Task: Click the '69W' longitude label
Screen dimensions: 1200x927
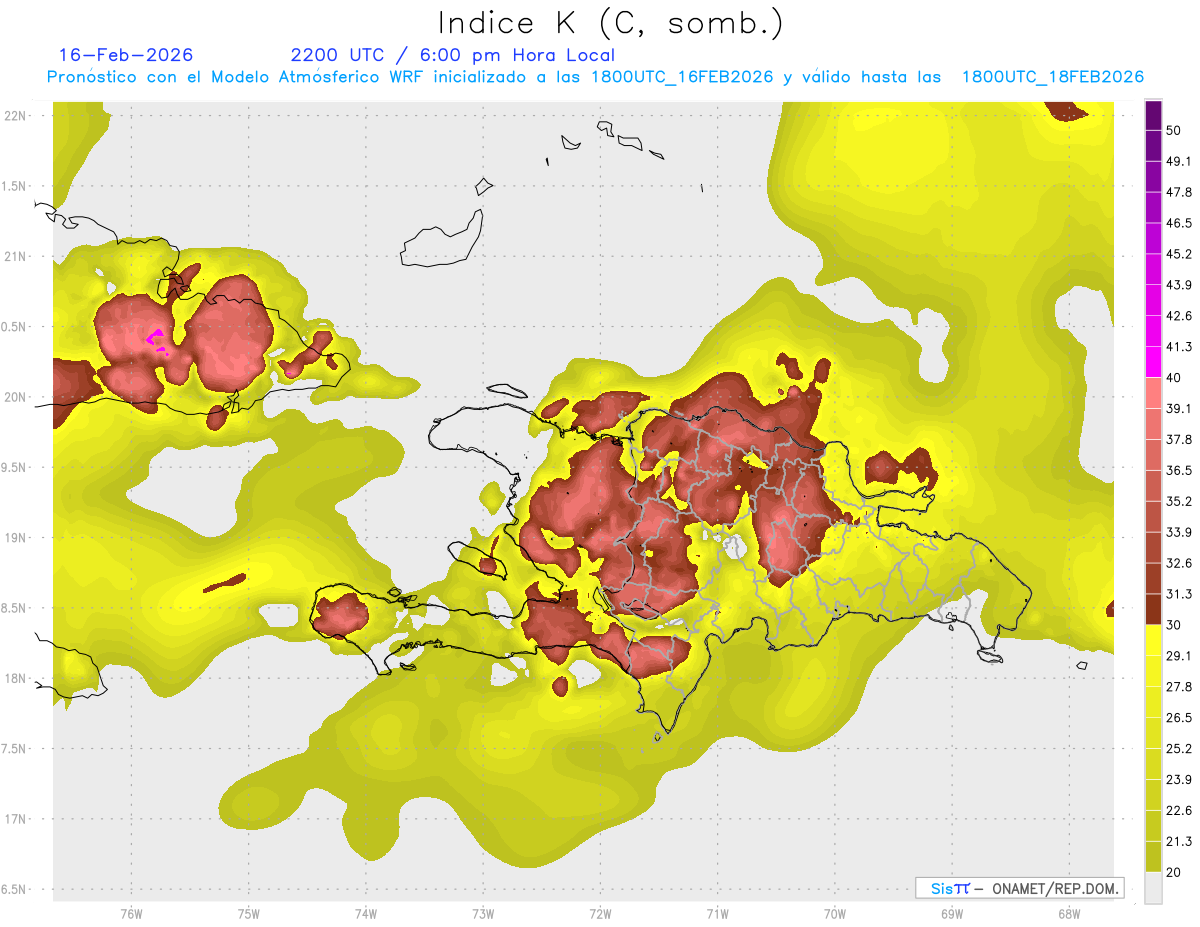Action: [951, 914]
